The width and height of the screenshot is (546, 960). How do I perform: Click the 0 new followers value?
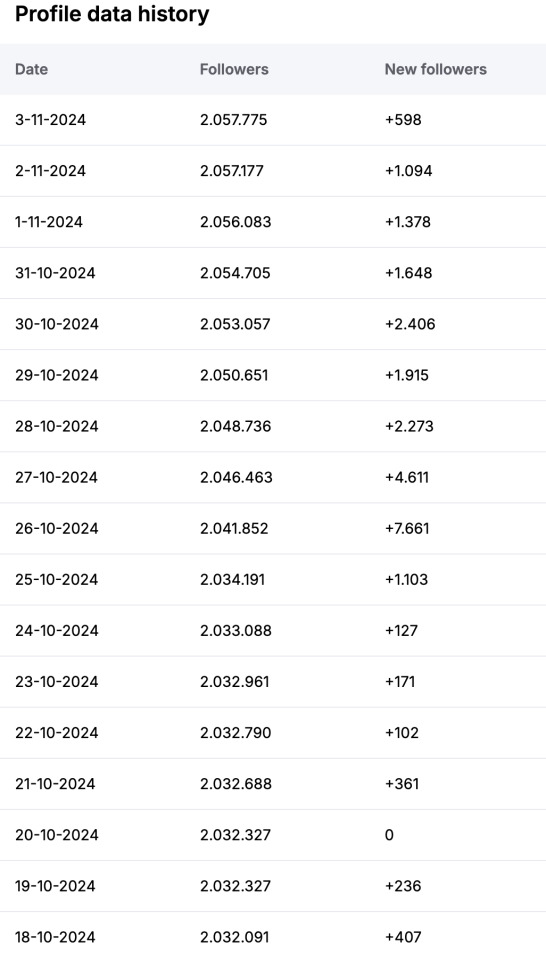click(x=389, y=835)
